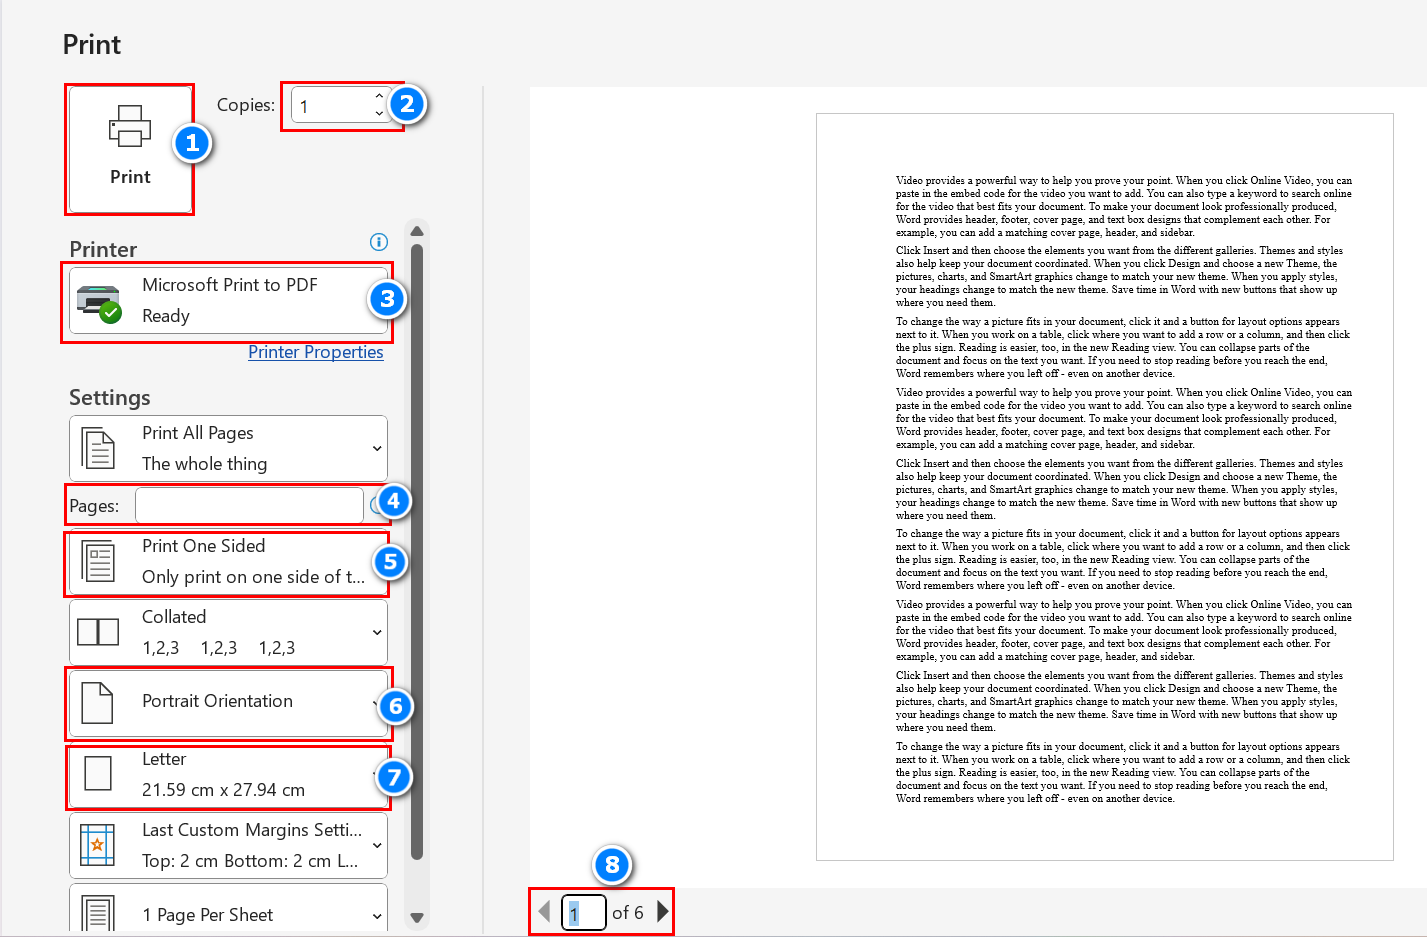Expand the Print All Pages dropdown
1427x937 pixels.
pyautogui.click(x=228, y=449)
